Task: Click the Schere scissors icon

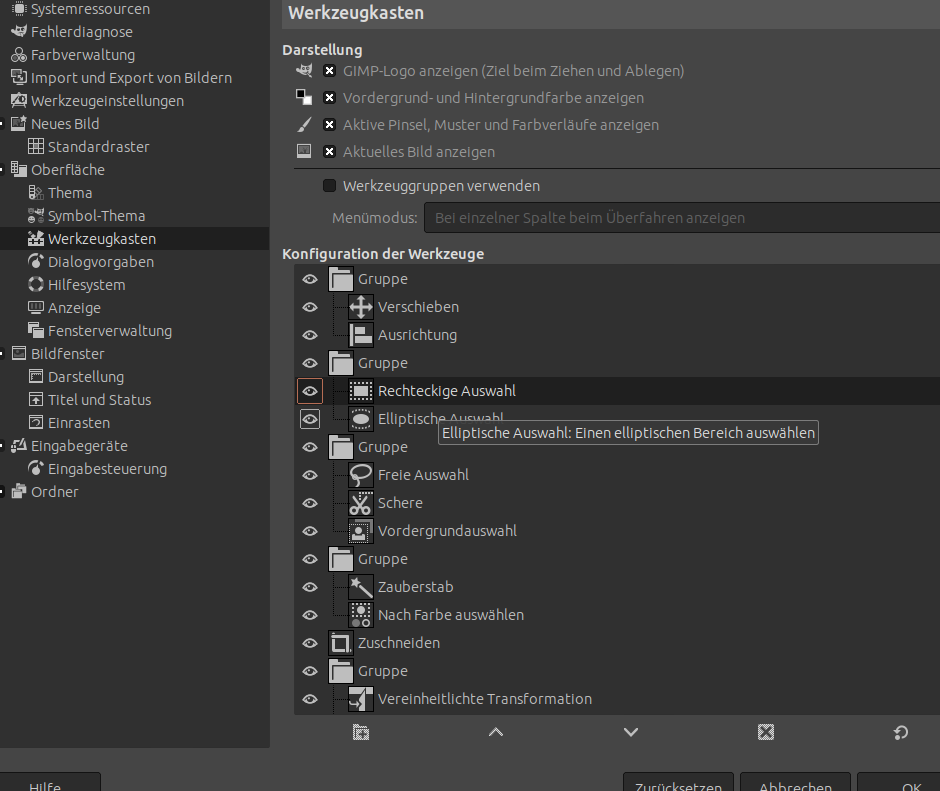Action: [360, 503]
